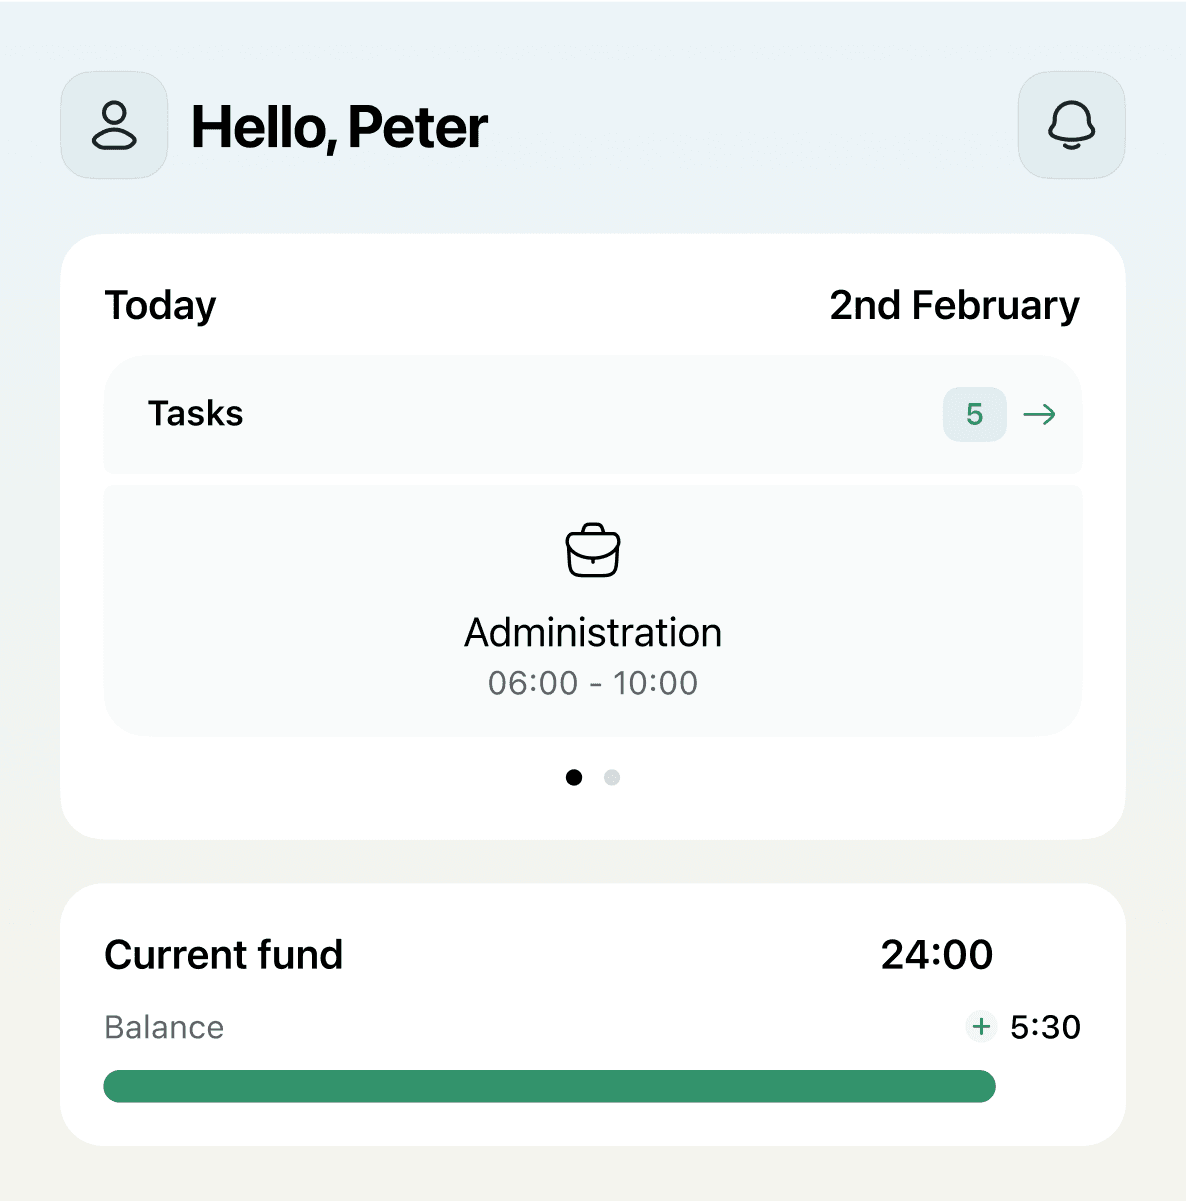The height and width of the screenshot is (1201, 1186).
Task: Click the 5:30 balance value
Action: point(1045,1027)
